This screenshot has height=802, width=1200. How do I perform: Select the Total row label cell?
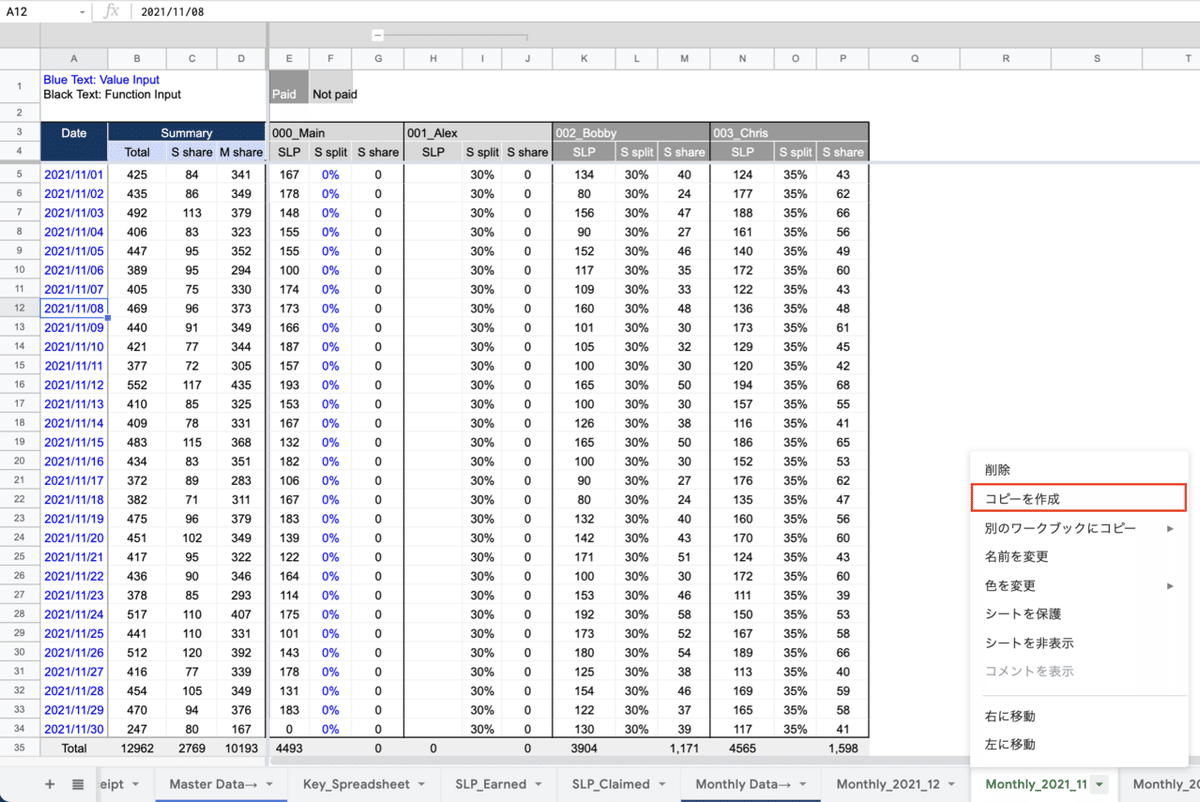(73, 748)
